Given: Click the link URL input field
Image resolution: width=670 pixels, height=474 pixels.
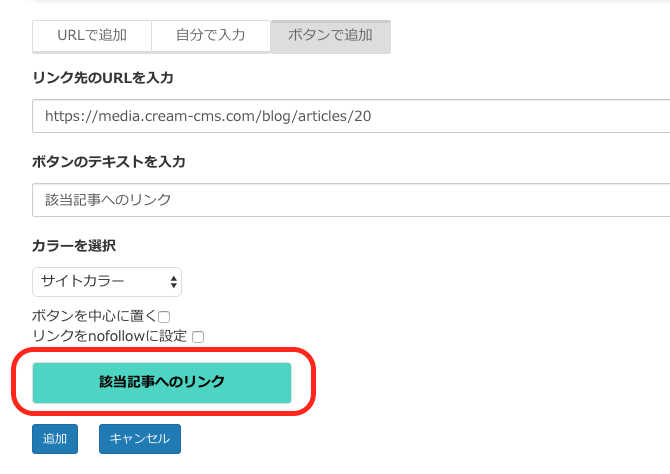Looking at the screenshot, I should click(x=351, y=116).
